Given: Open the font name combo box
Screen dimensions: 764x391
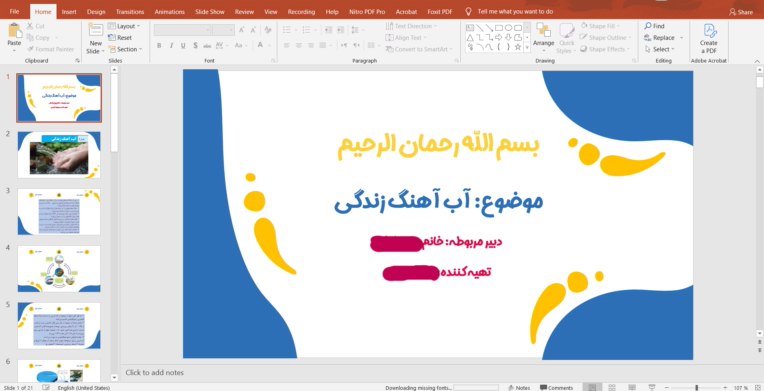Looking at the screenshot, I should 183,30.
